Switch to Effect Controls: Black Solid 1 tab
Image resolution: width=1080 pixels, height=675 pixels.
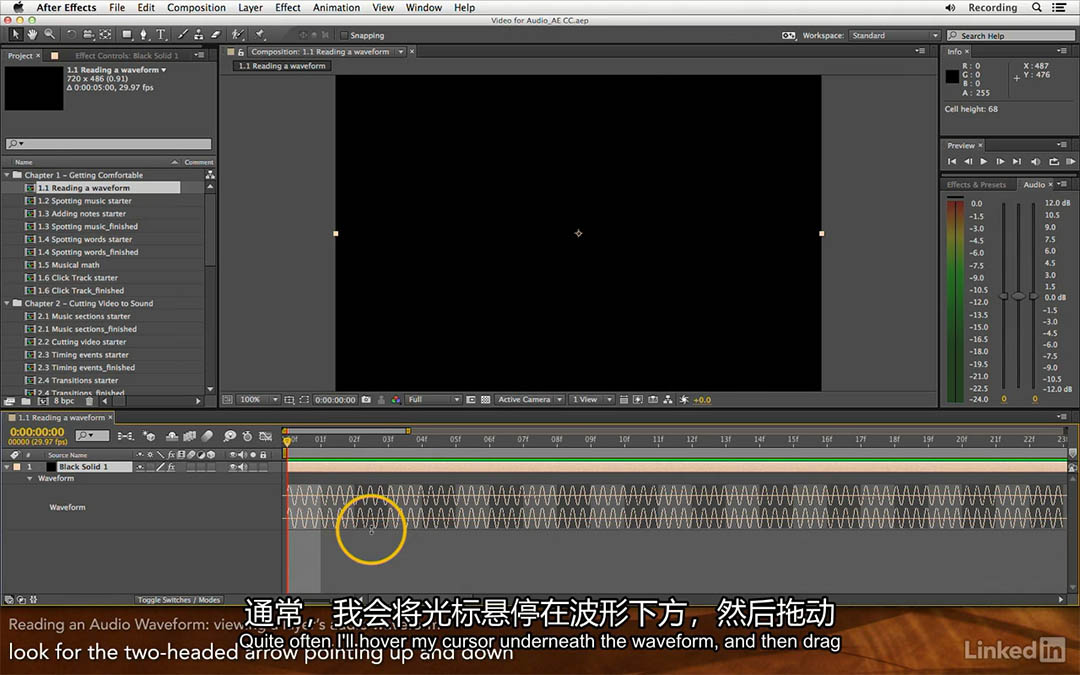point(126,56)
